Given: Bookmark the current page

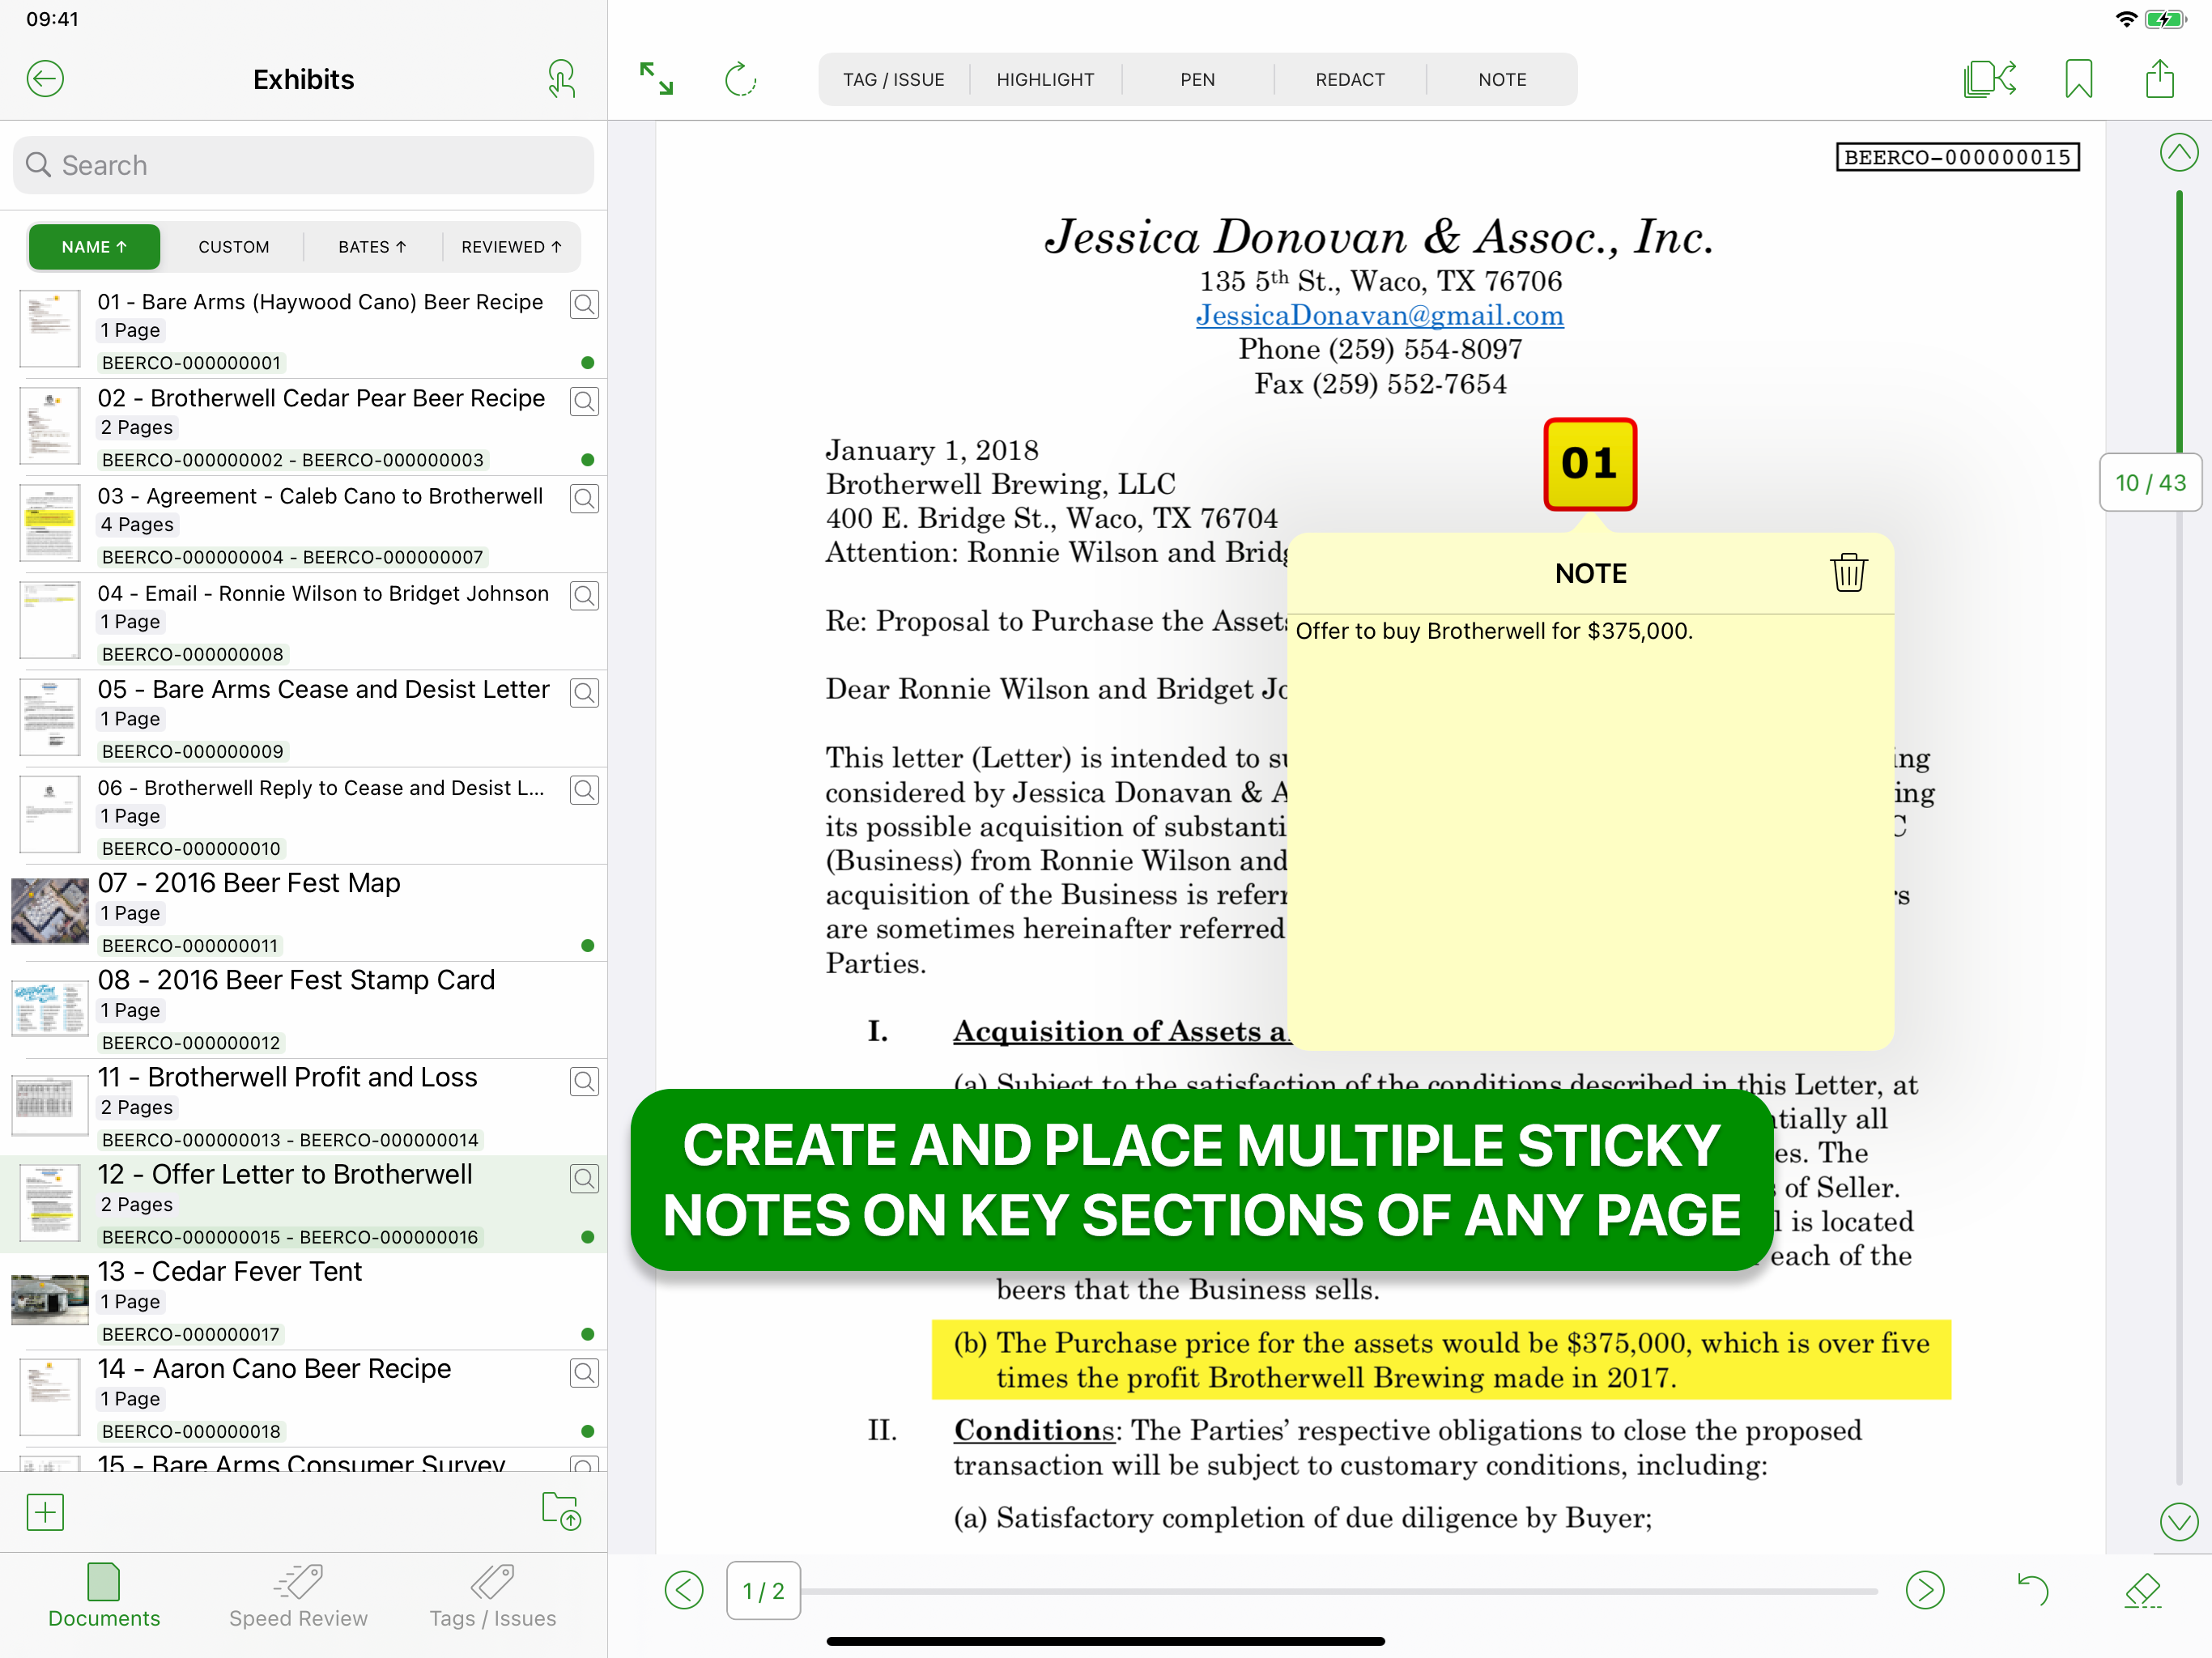Looking at the screenshot, I should [2078, 79].
